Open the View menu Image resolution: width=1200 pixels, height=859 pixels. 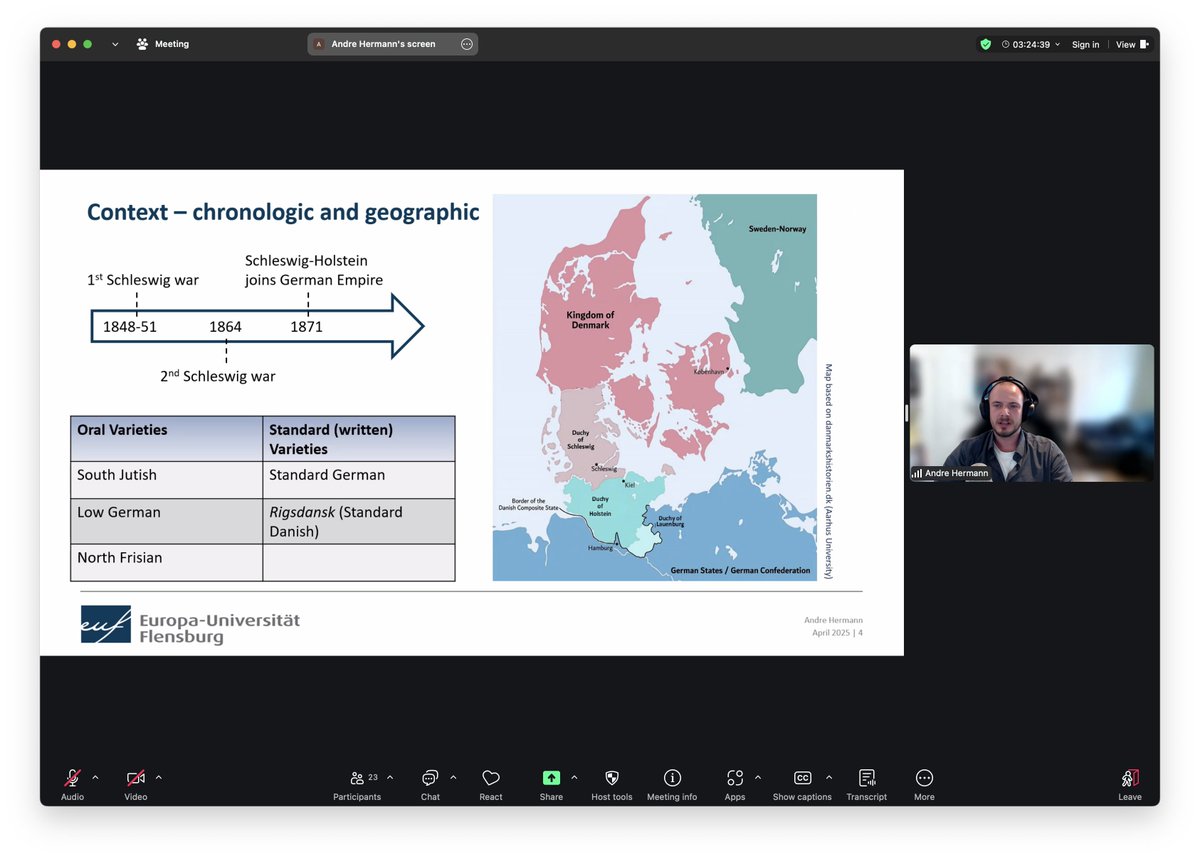[1130, 44]
